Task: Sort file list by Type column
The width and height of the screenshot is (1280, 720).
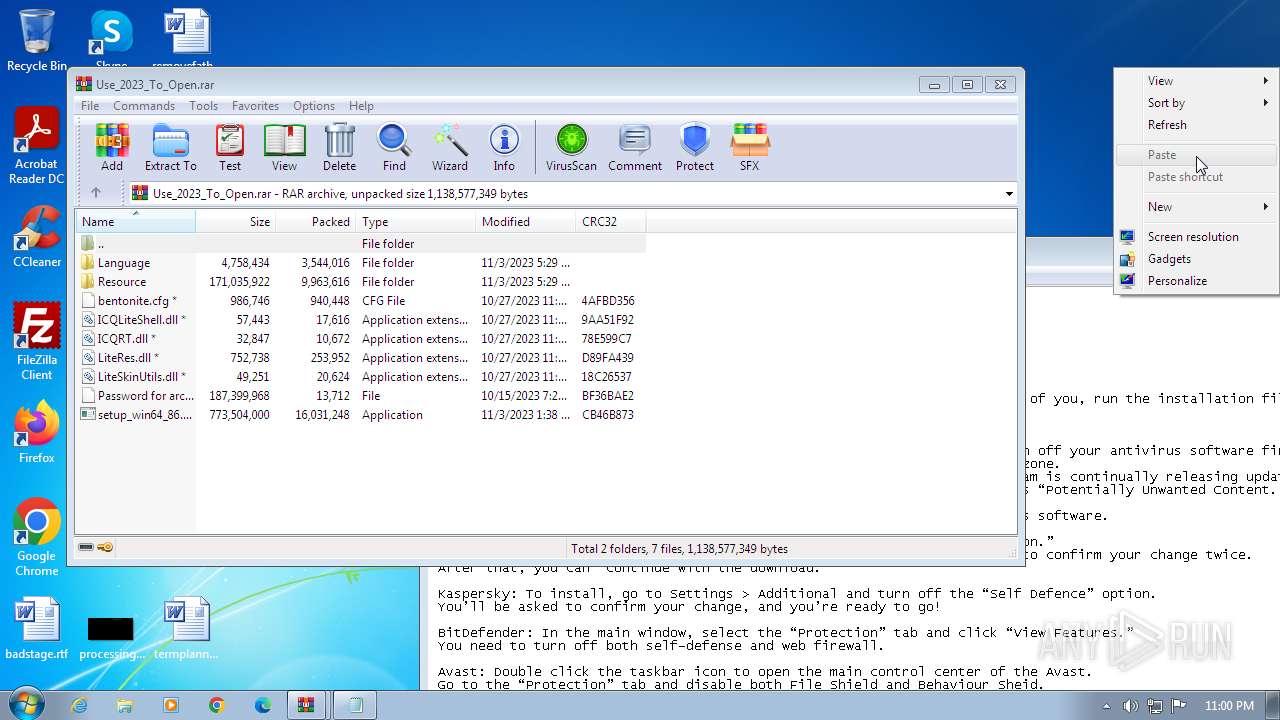Action: pyautogui.click(x=416, y=222)
